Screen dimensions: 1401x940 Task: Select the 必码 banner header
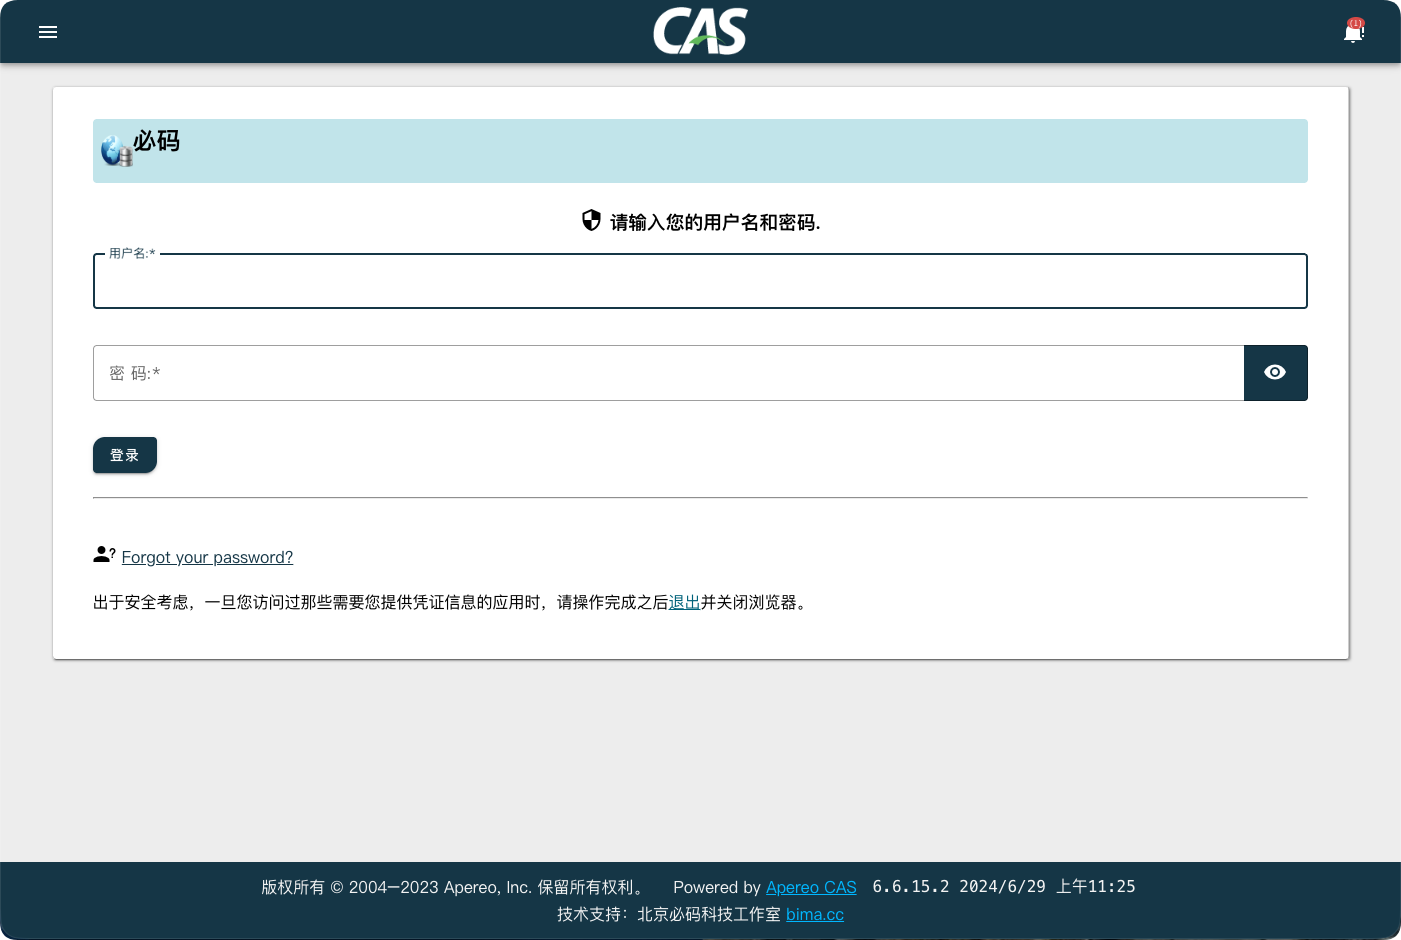[700, 150]
